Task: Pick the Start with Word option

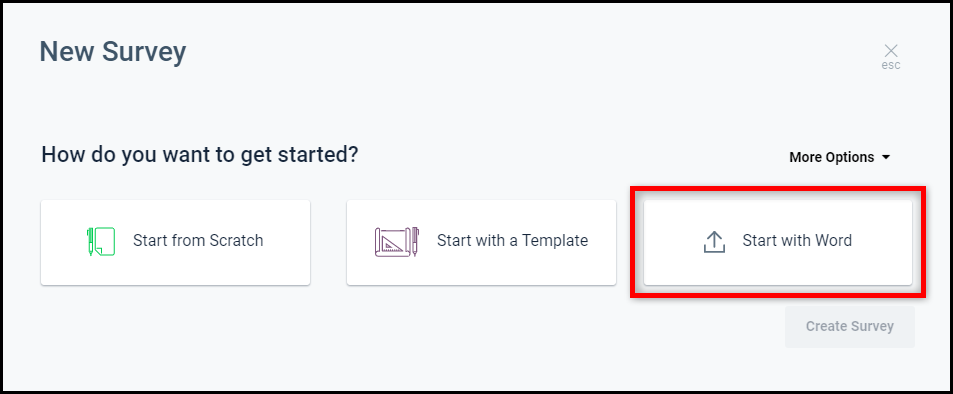Action: (778, 242)
